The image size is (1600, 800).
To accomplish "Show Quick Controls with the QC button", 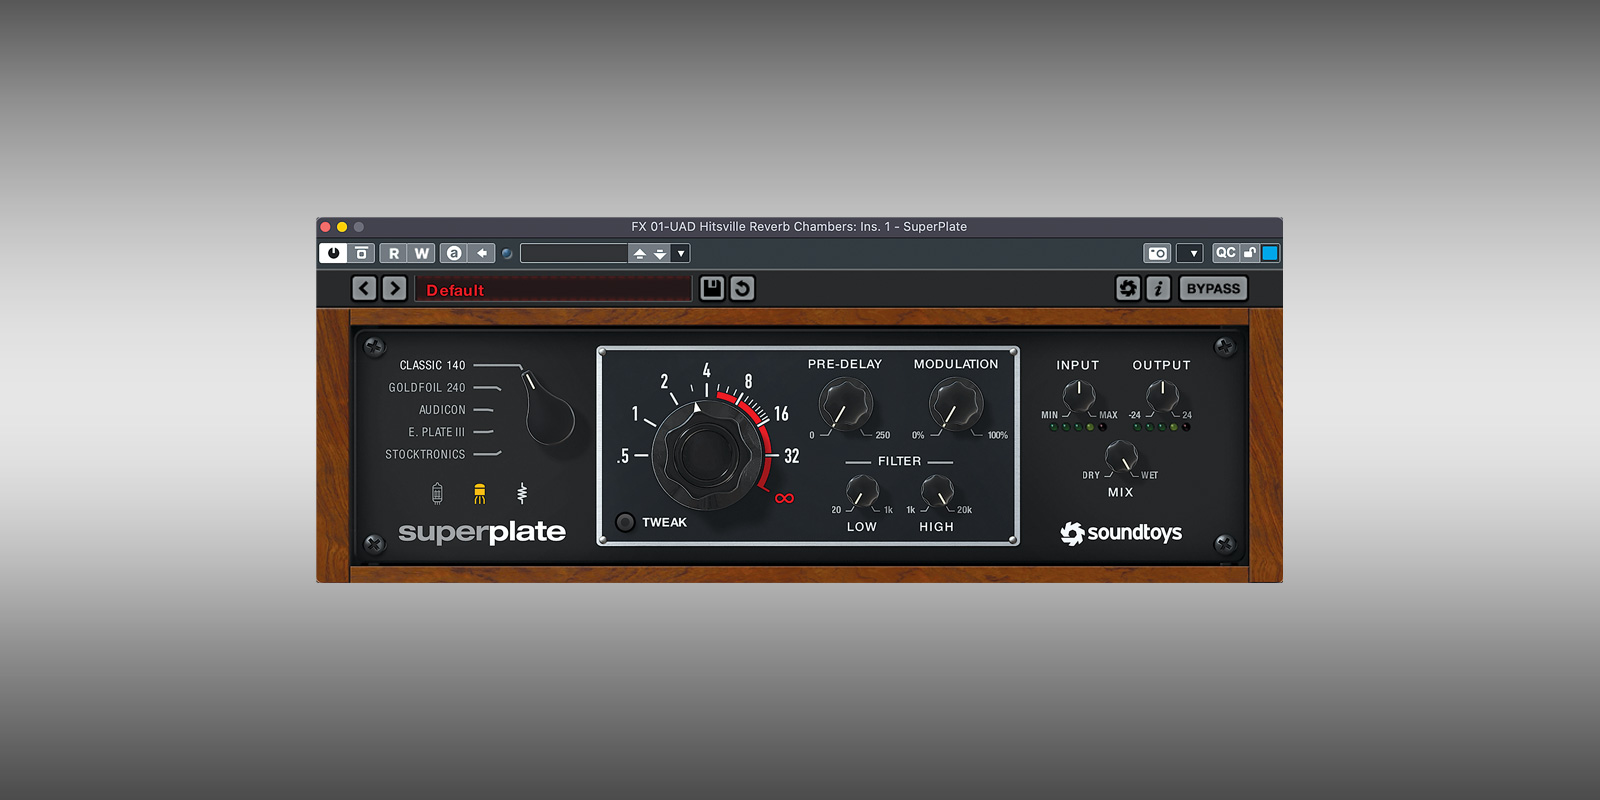I will [x=1225, y=253].
